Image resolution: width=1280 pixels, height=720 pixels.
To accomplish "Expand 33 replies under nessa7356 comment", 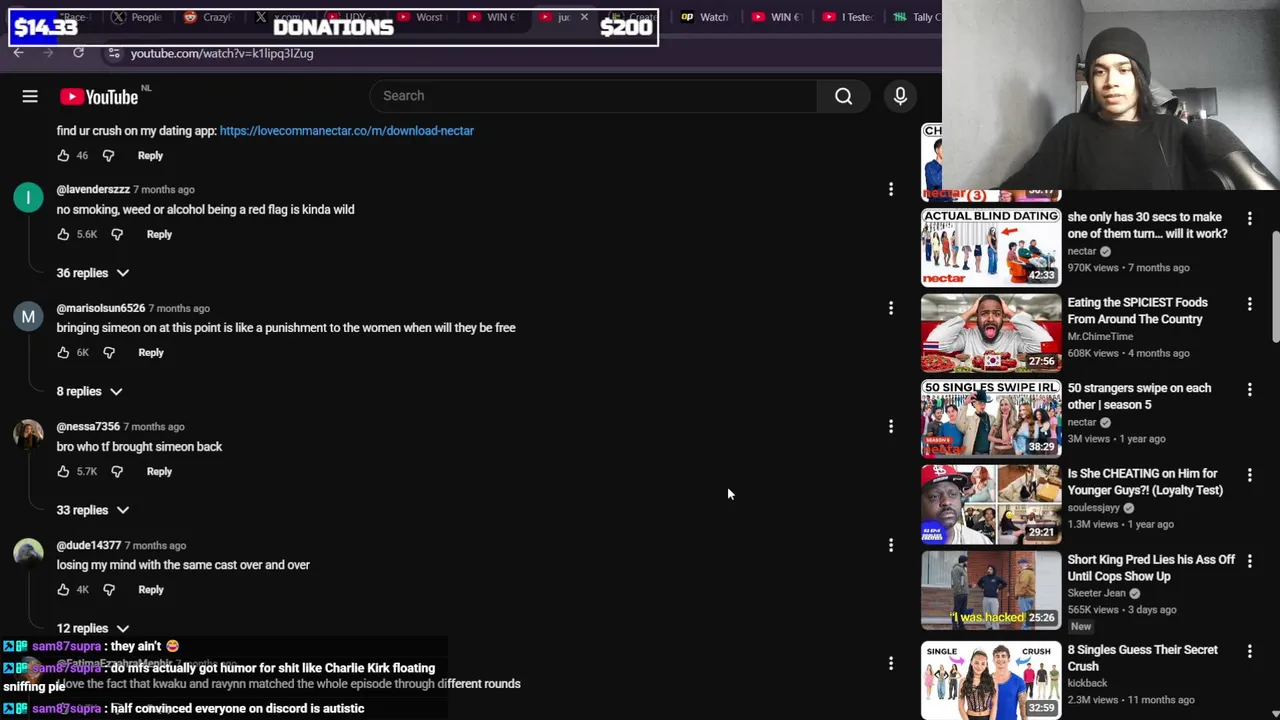I will 93,510.
